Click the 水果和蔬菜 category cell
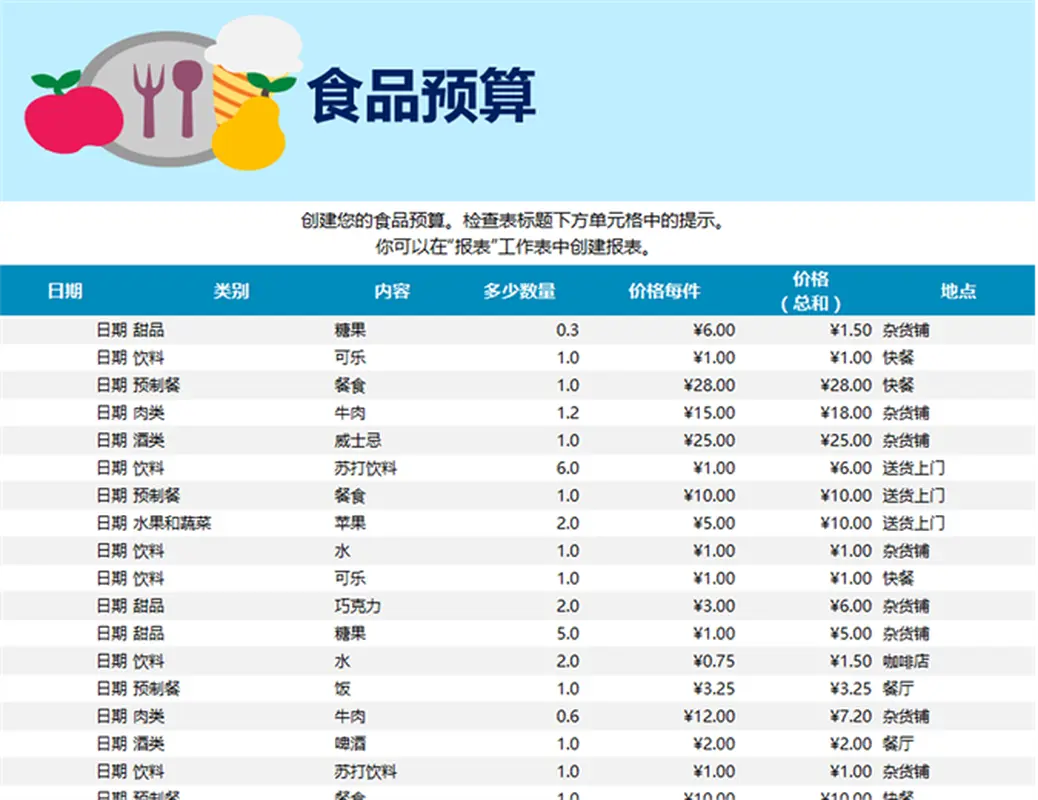This screenshot has width=1038, height=800. (x=172, y=523)
